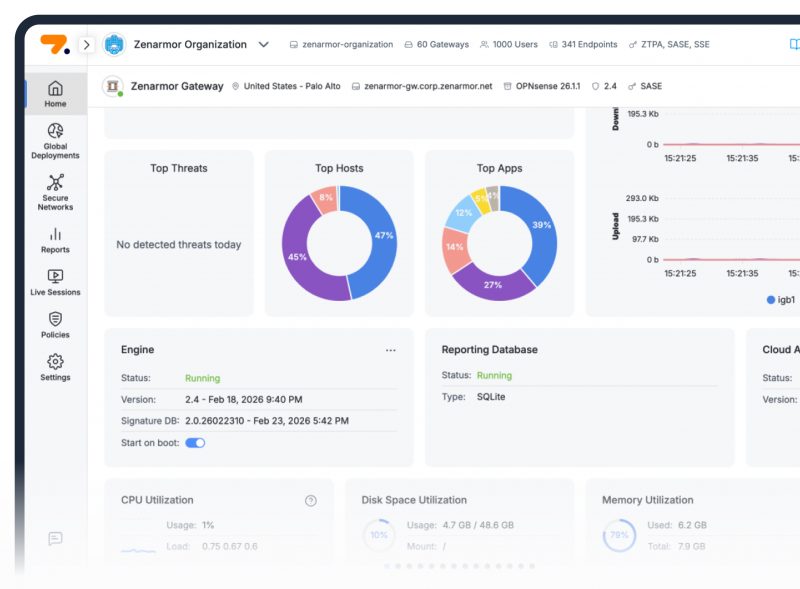800x589 pixels.
Task: Click the Memory 79% gauge
Action: pos(619,535)
